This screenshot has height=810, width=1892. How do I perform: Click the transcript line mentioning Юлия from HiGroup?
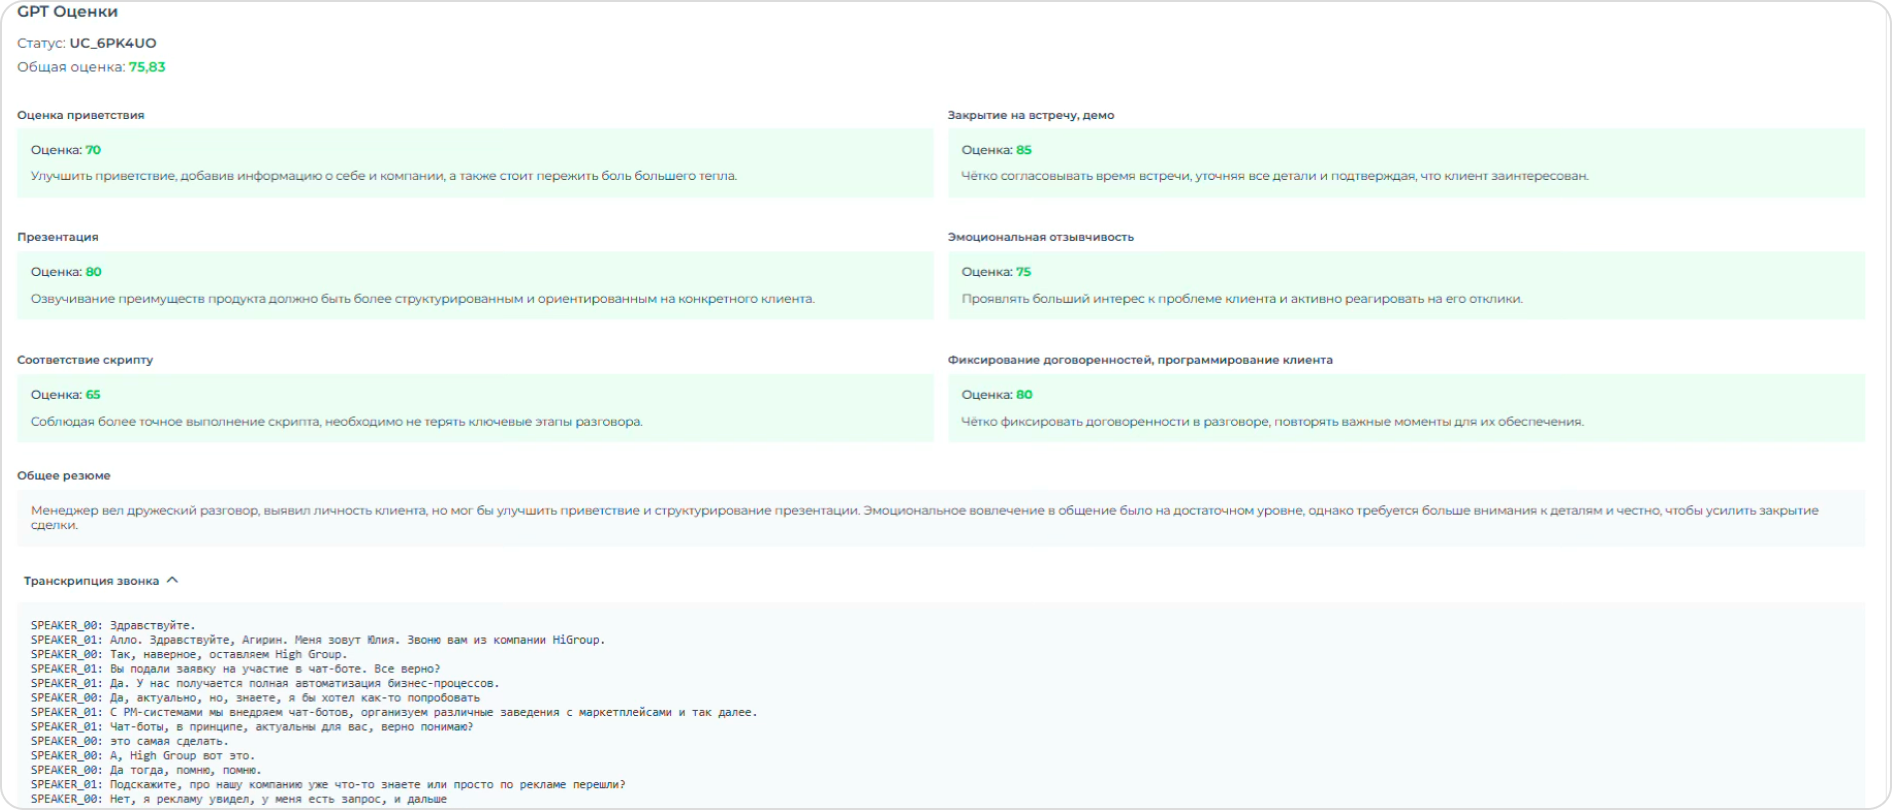tap(318, 640)
